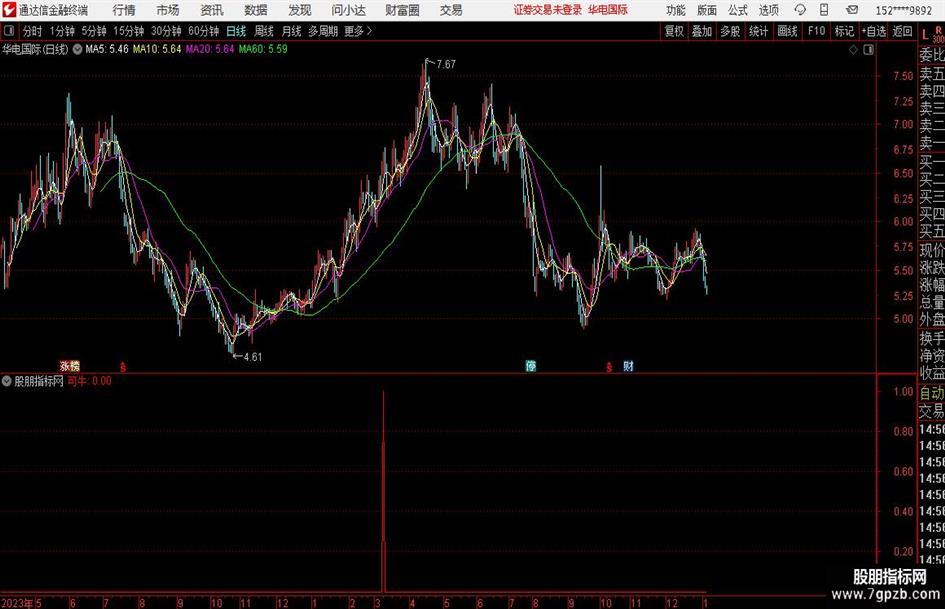The height and width of the screenshot is (609, 945).
Task: Click the red $ marker beside 财
Action: click(609, 366)
